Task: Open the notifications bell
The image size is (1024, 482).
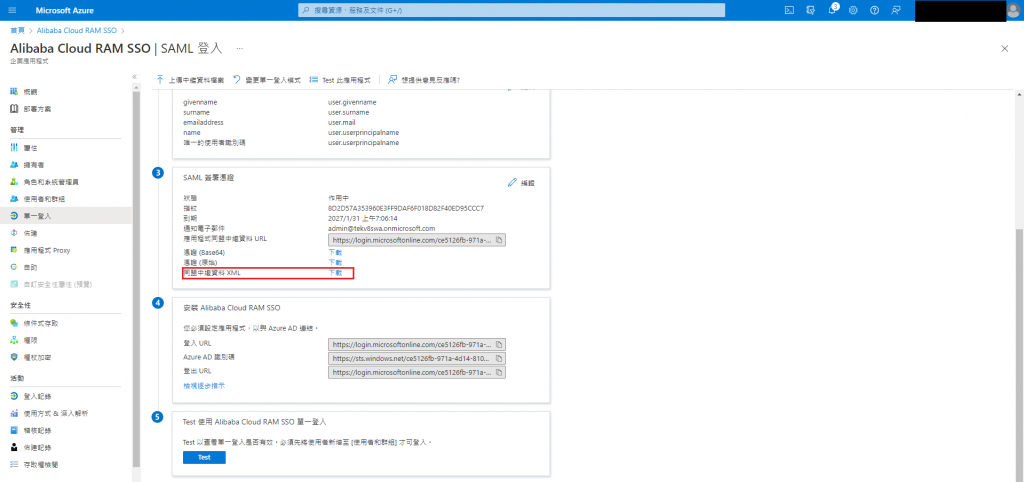Action: click(832, 10)
